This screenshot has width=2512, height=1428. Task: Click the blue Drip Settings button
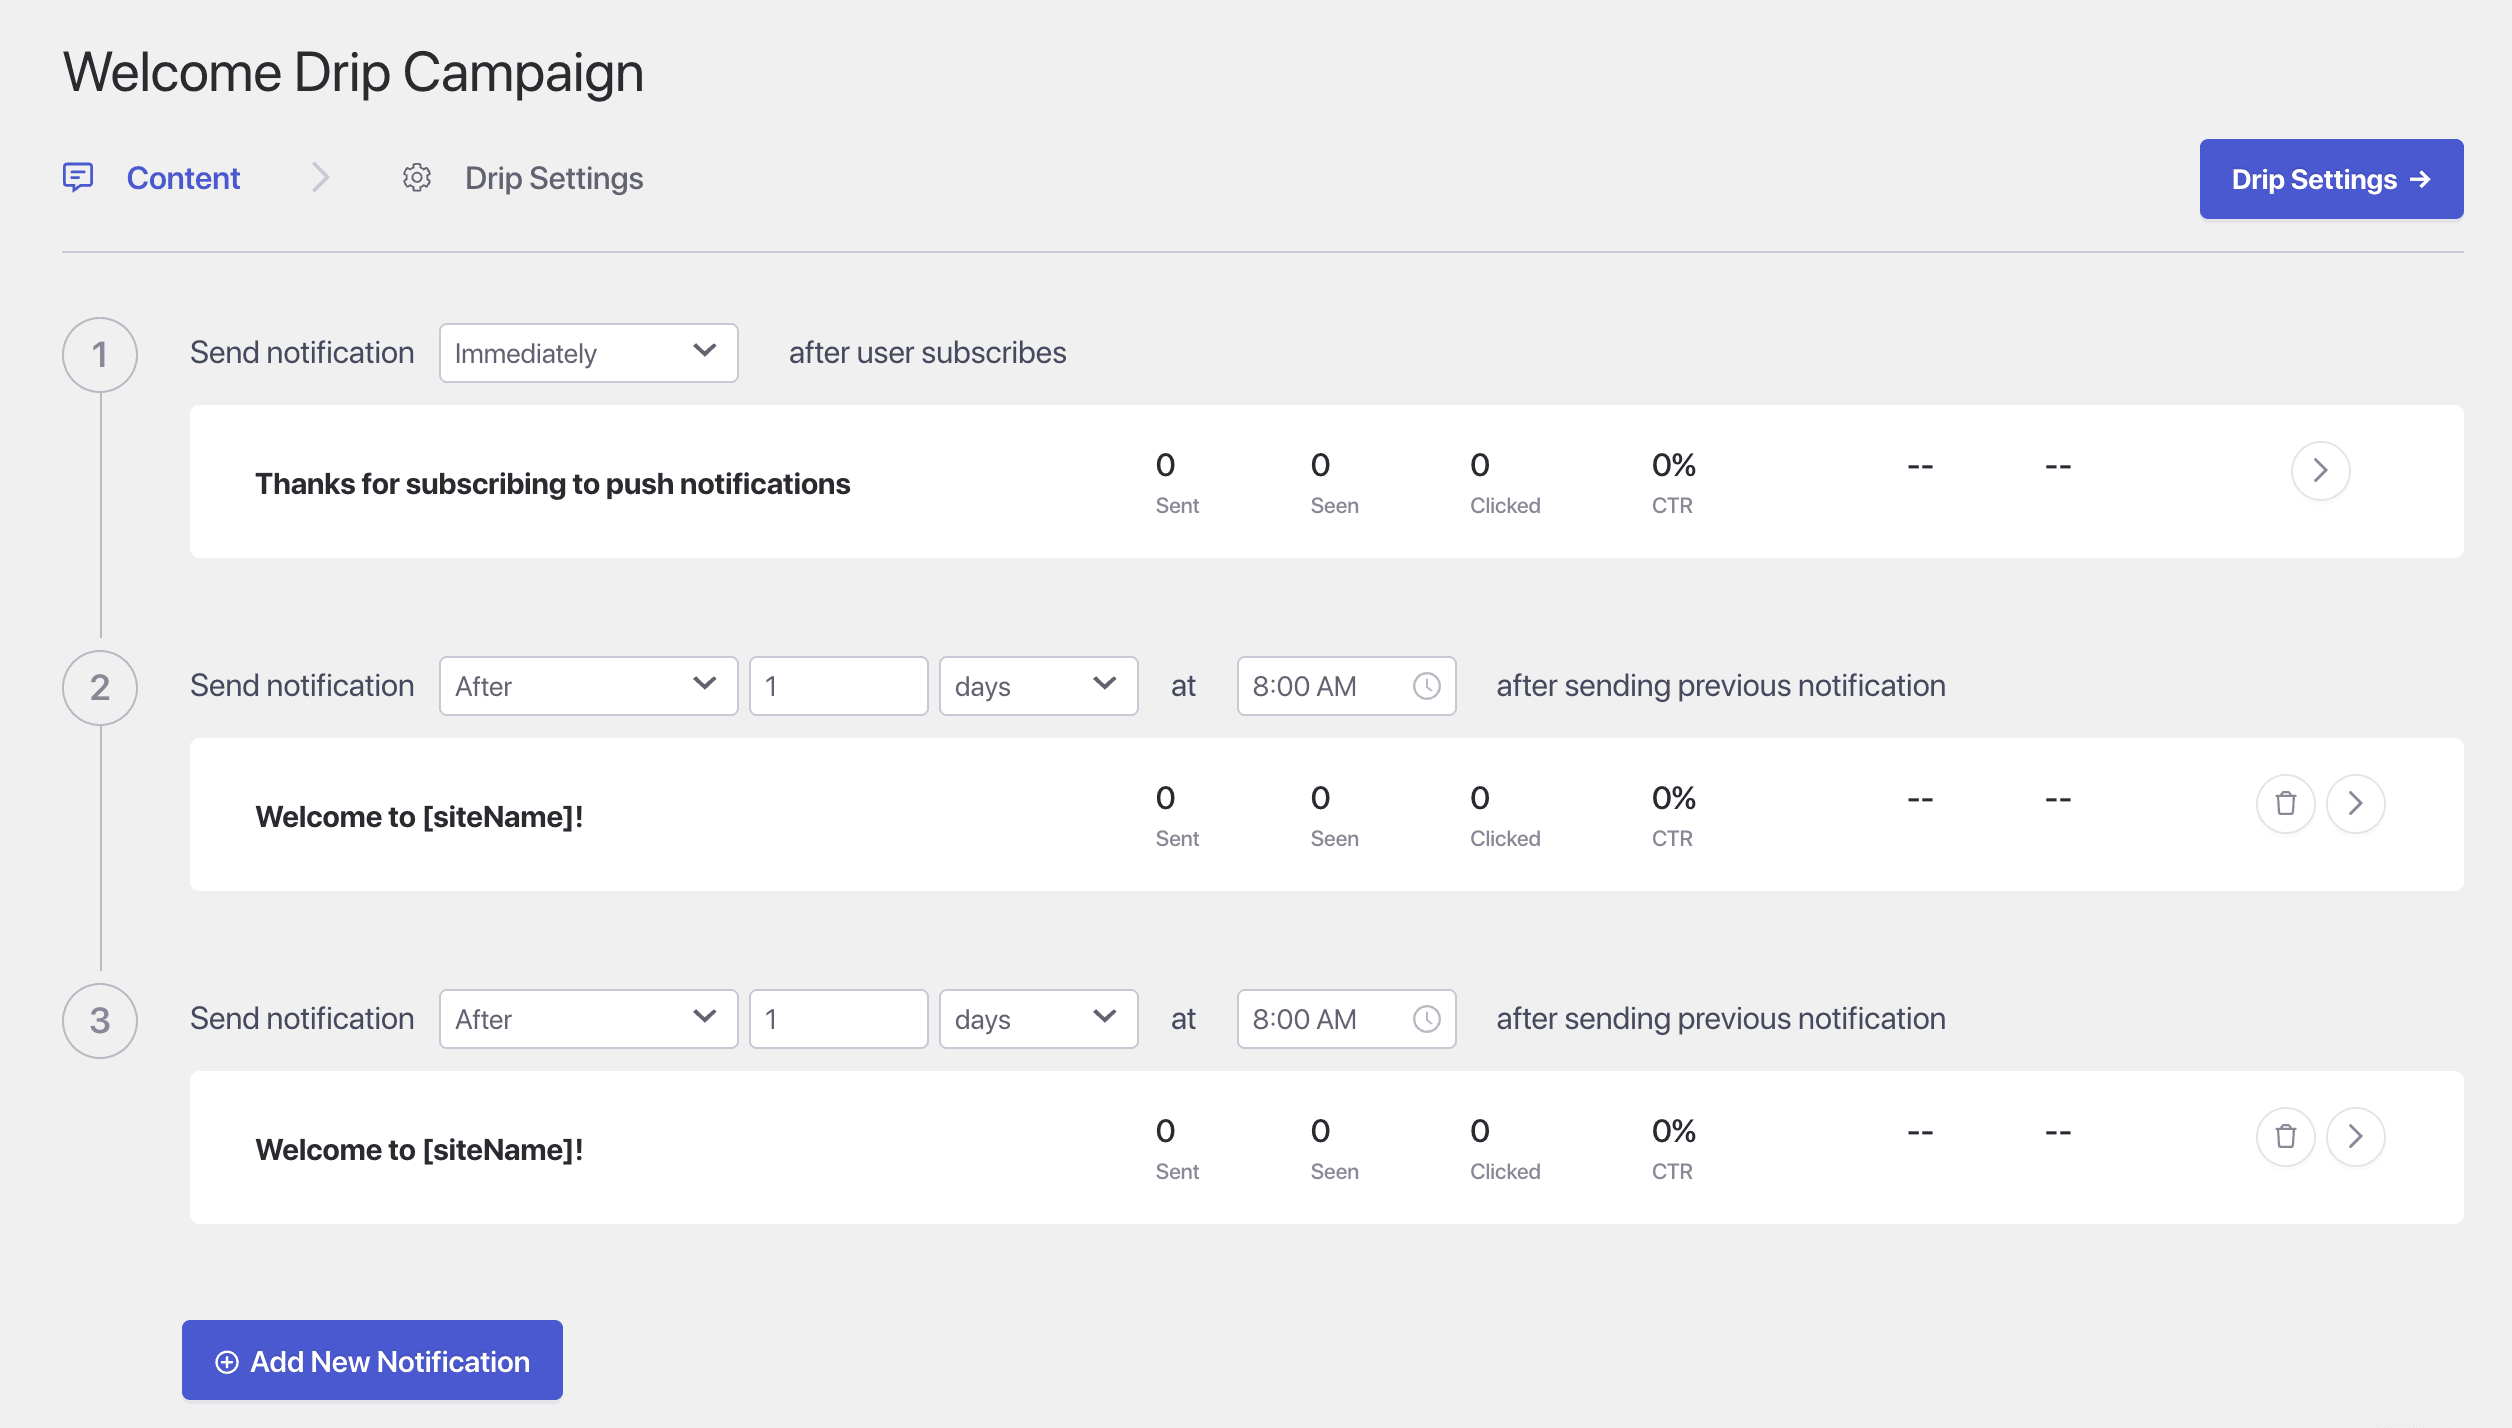pos(2330,179)
